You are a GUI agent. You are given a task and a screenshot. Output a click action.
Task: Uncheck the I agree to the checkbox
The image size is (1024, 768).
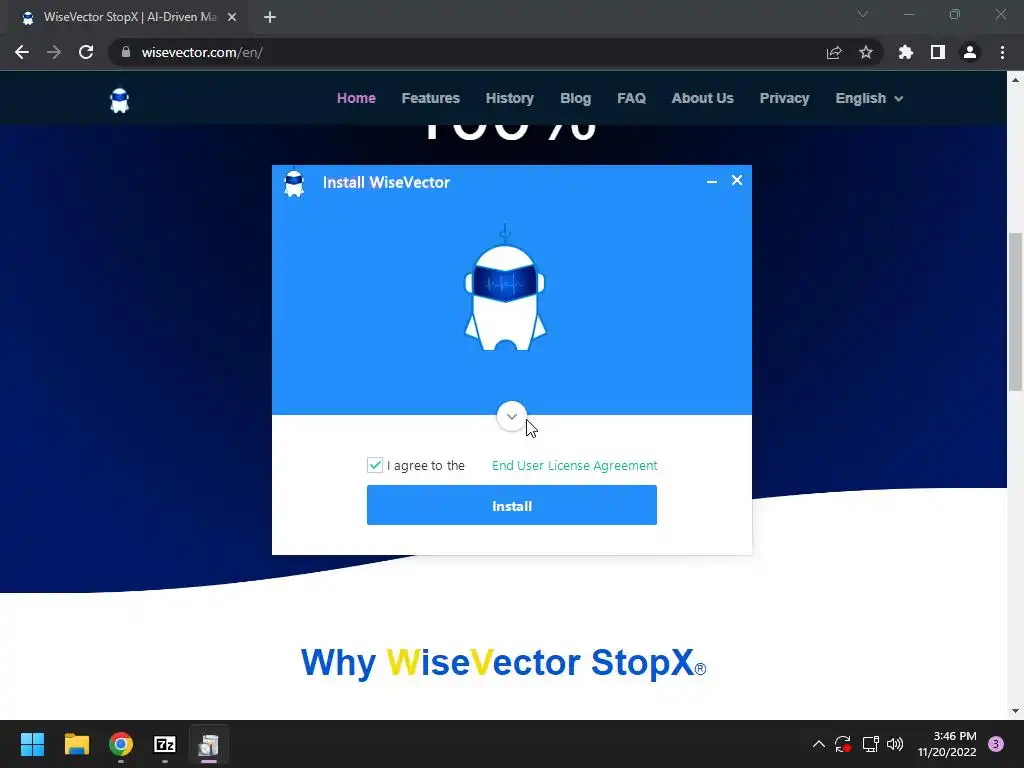pyautogui.click(x=375, y=465)
